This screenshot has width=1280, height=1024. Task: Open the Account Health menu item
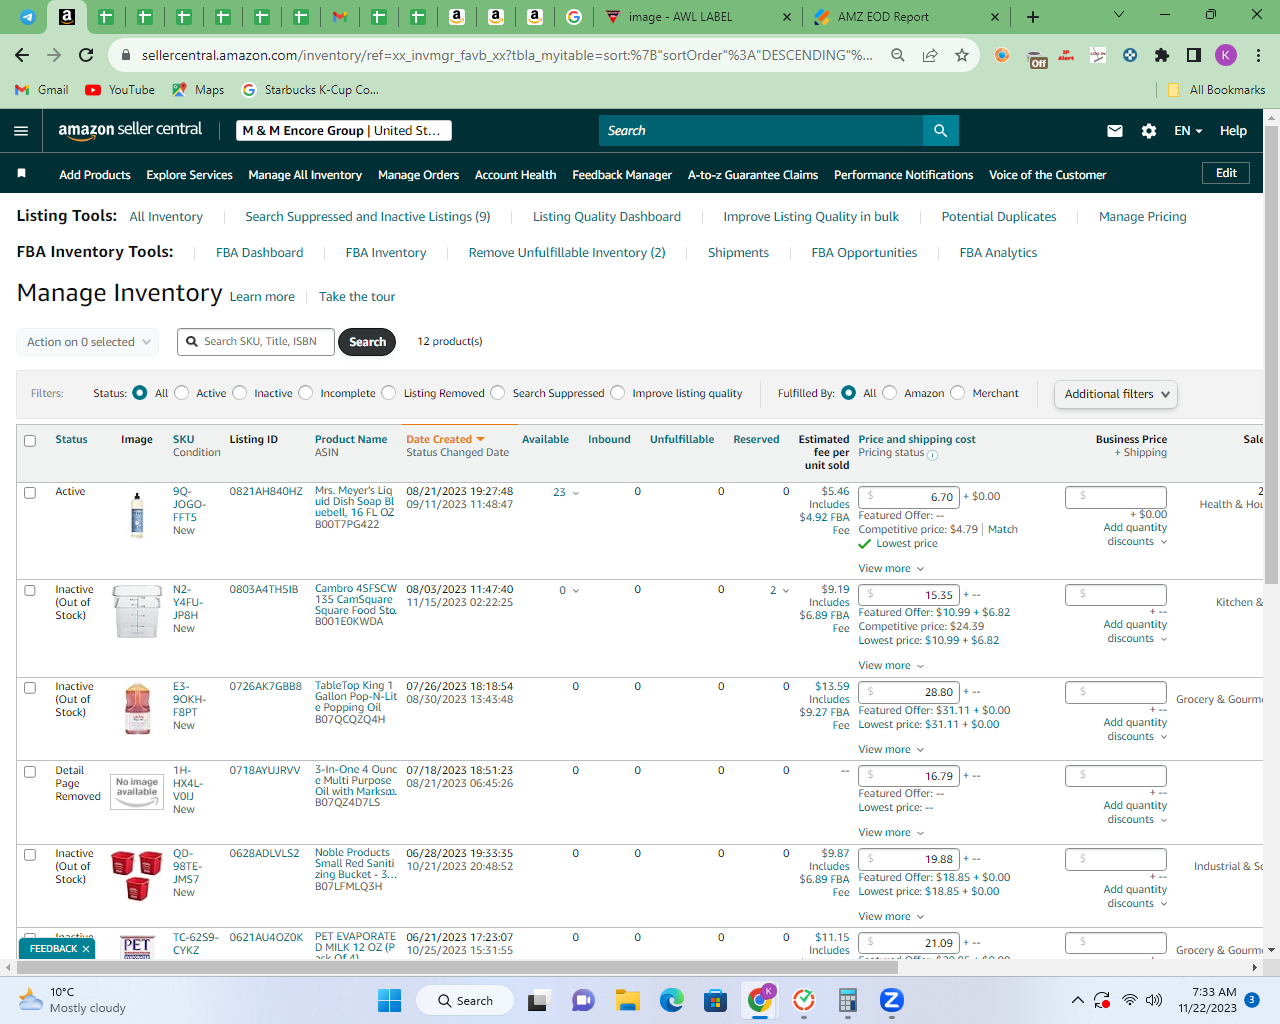tap(515, 175)
